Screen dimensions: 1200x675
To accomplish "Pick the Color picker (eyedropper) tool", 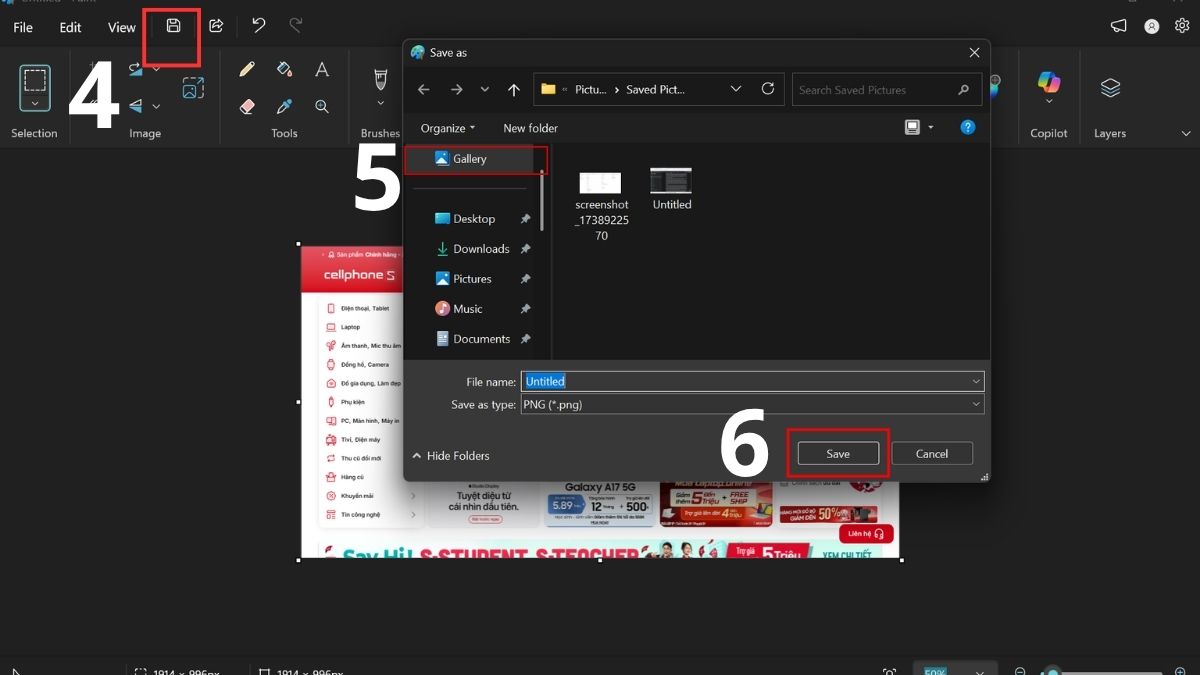I will 284,106.
